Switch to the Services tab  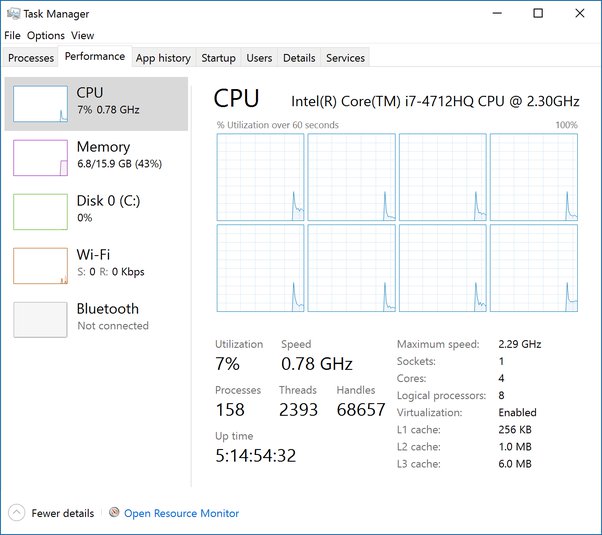(345, 58)
